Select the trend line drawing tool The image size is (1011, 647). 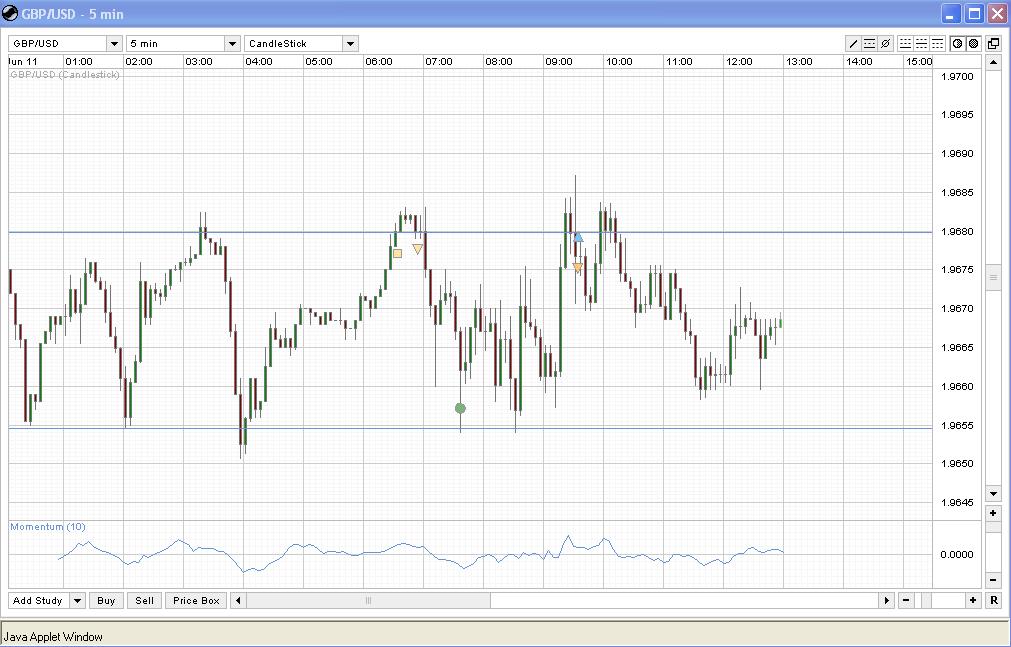(x=853, y=44)
